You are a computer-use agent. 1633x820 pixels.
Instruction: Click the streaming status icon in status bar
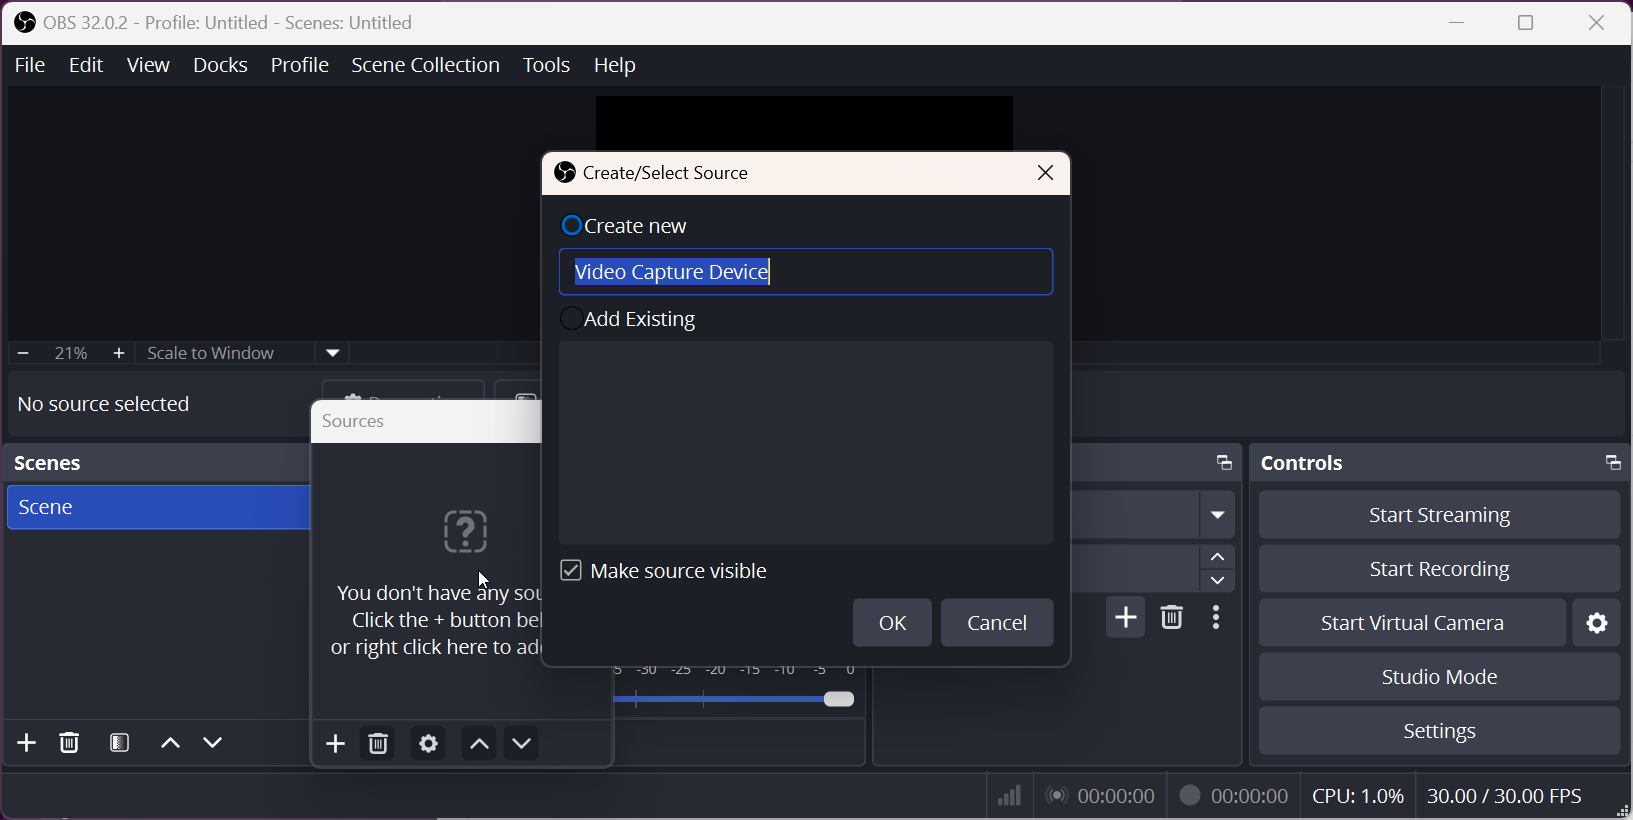pyautogui.click(x=1057, y=796)
